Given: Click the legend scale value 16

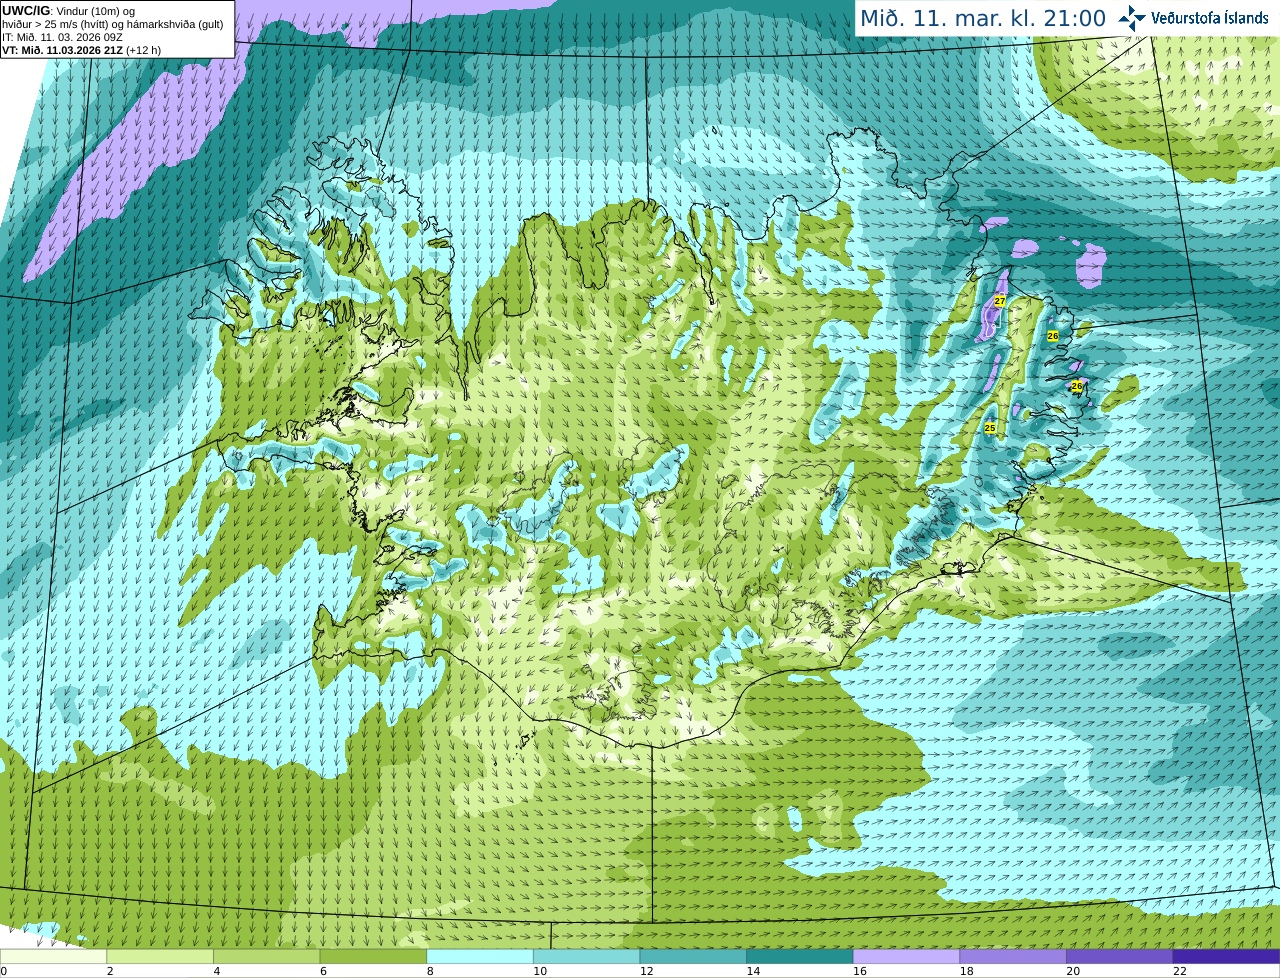Looking at the screenshot, I should [860, 971].
